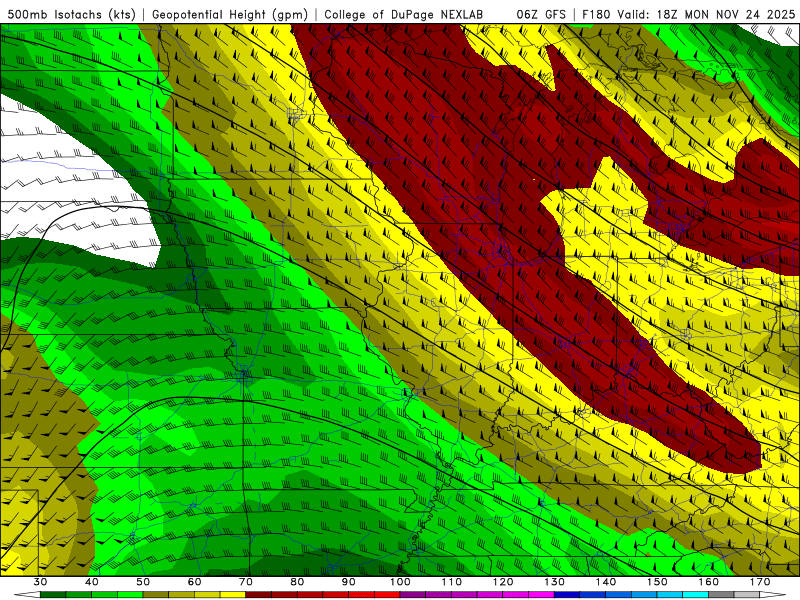Click the '160' color bar label
The height and width of the screenshot is (600, 800).
[x=709, y=582]
